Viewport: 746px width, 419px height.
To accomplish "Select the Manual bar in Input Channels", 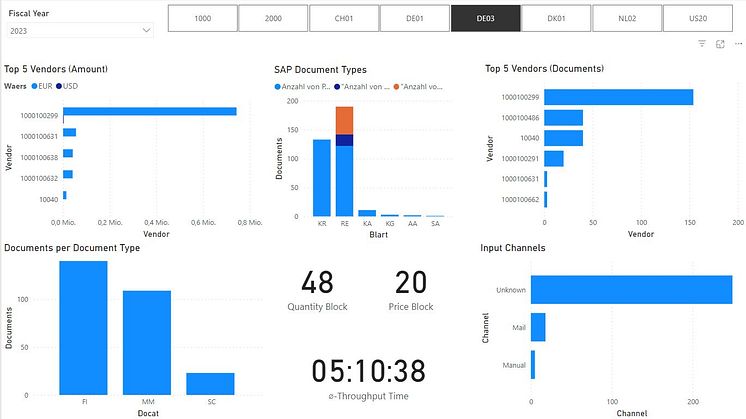I will pyautogui.click(x=533, y=365).
